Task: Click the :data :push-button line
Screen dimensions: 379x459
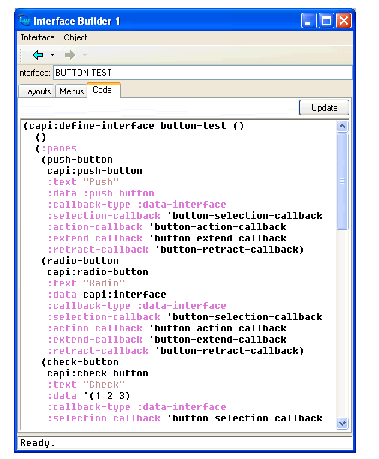Action: tap(101, 193)
